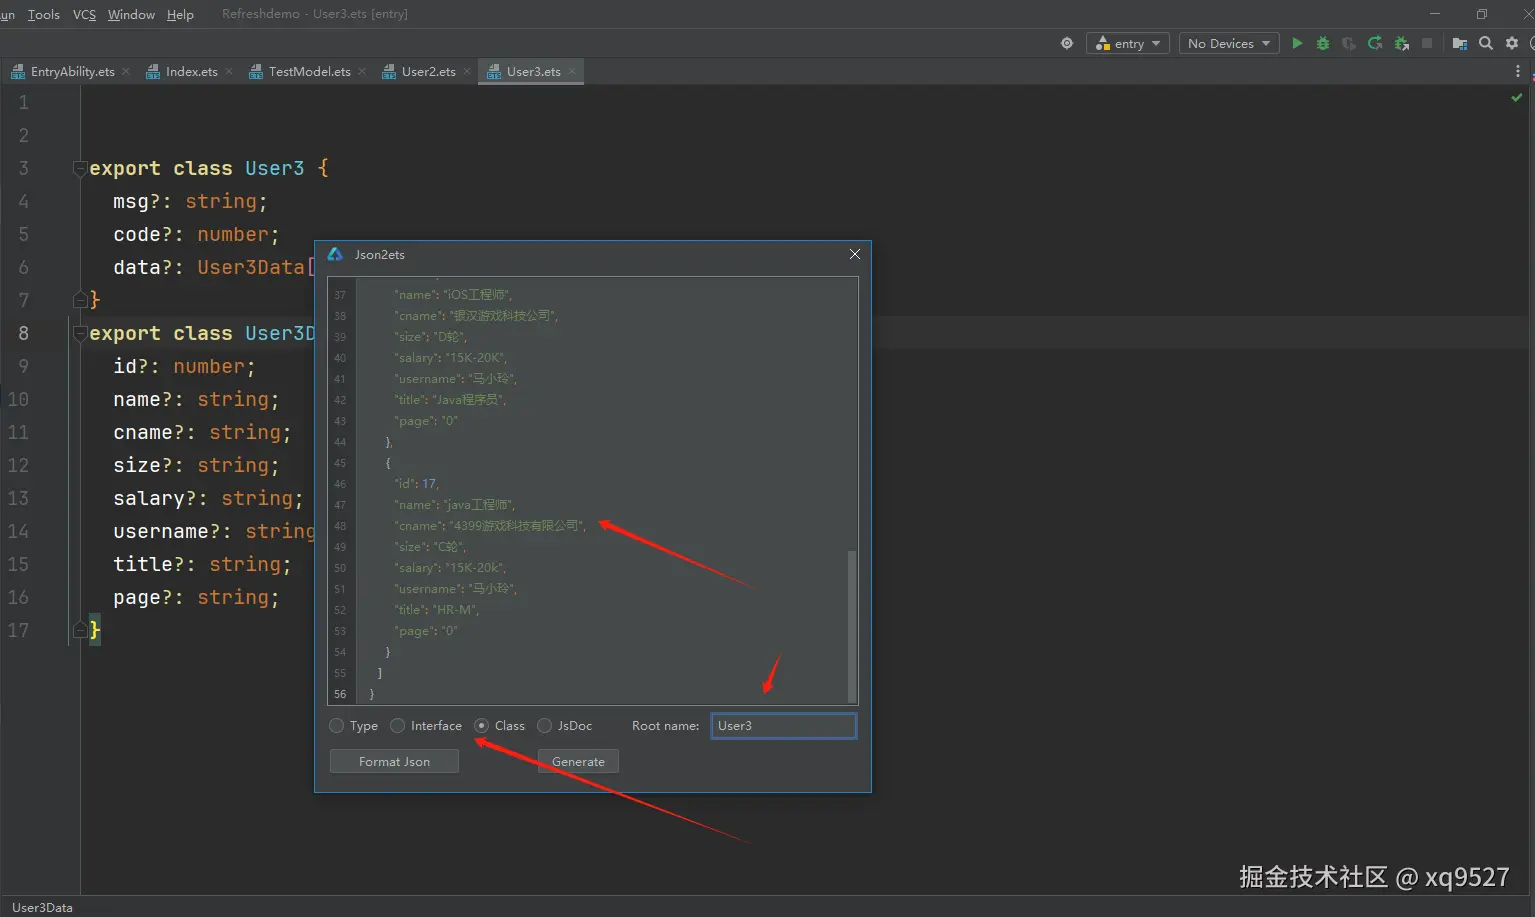Select the Class radio option
Screen dimensions: 1535x917
[x=481, y=726]
